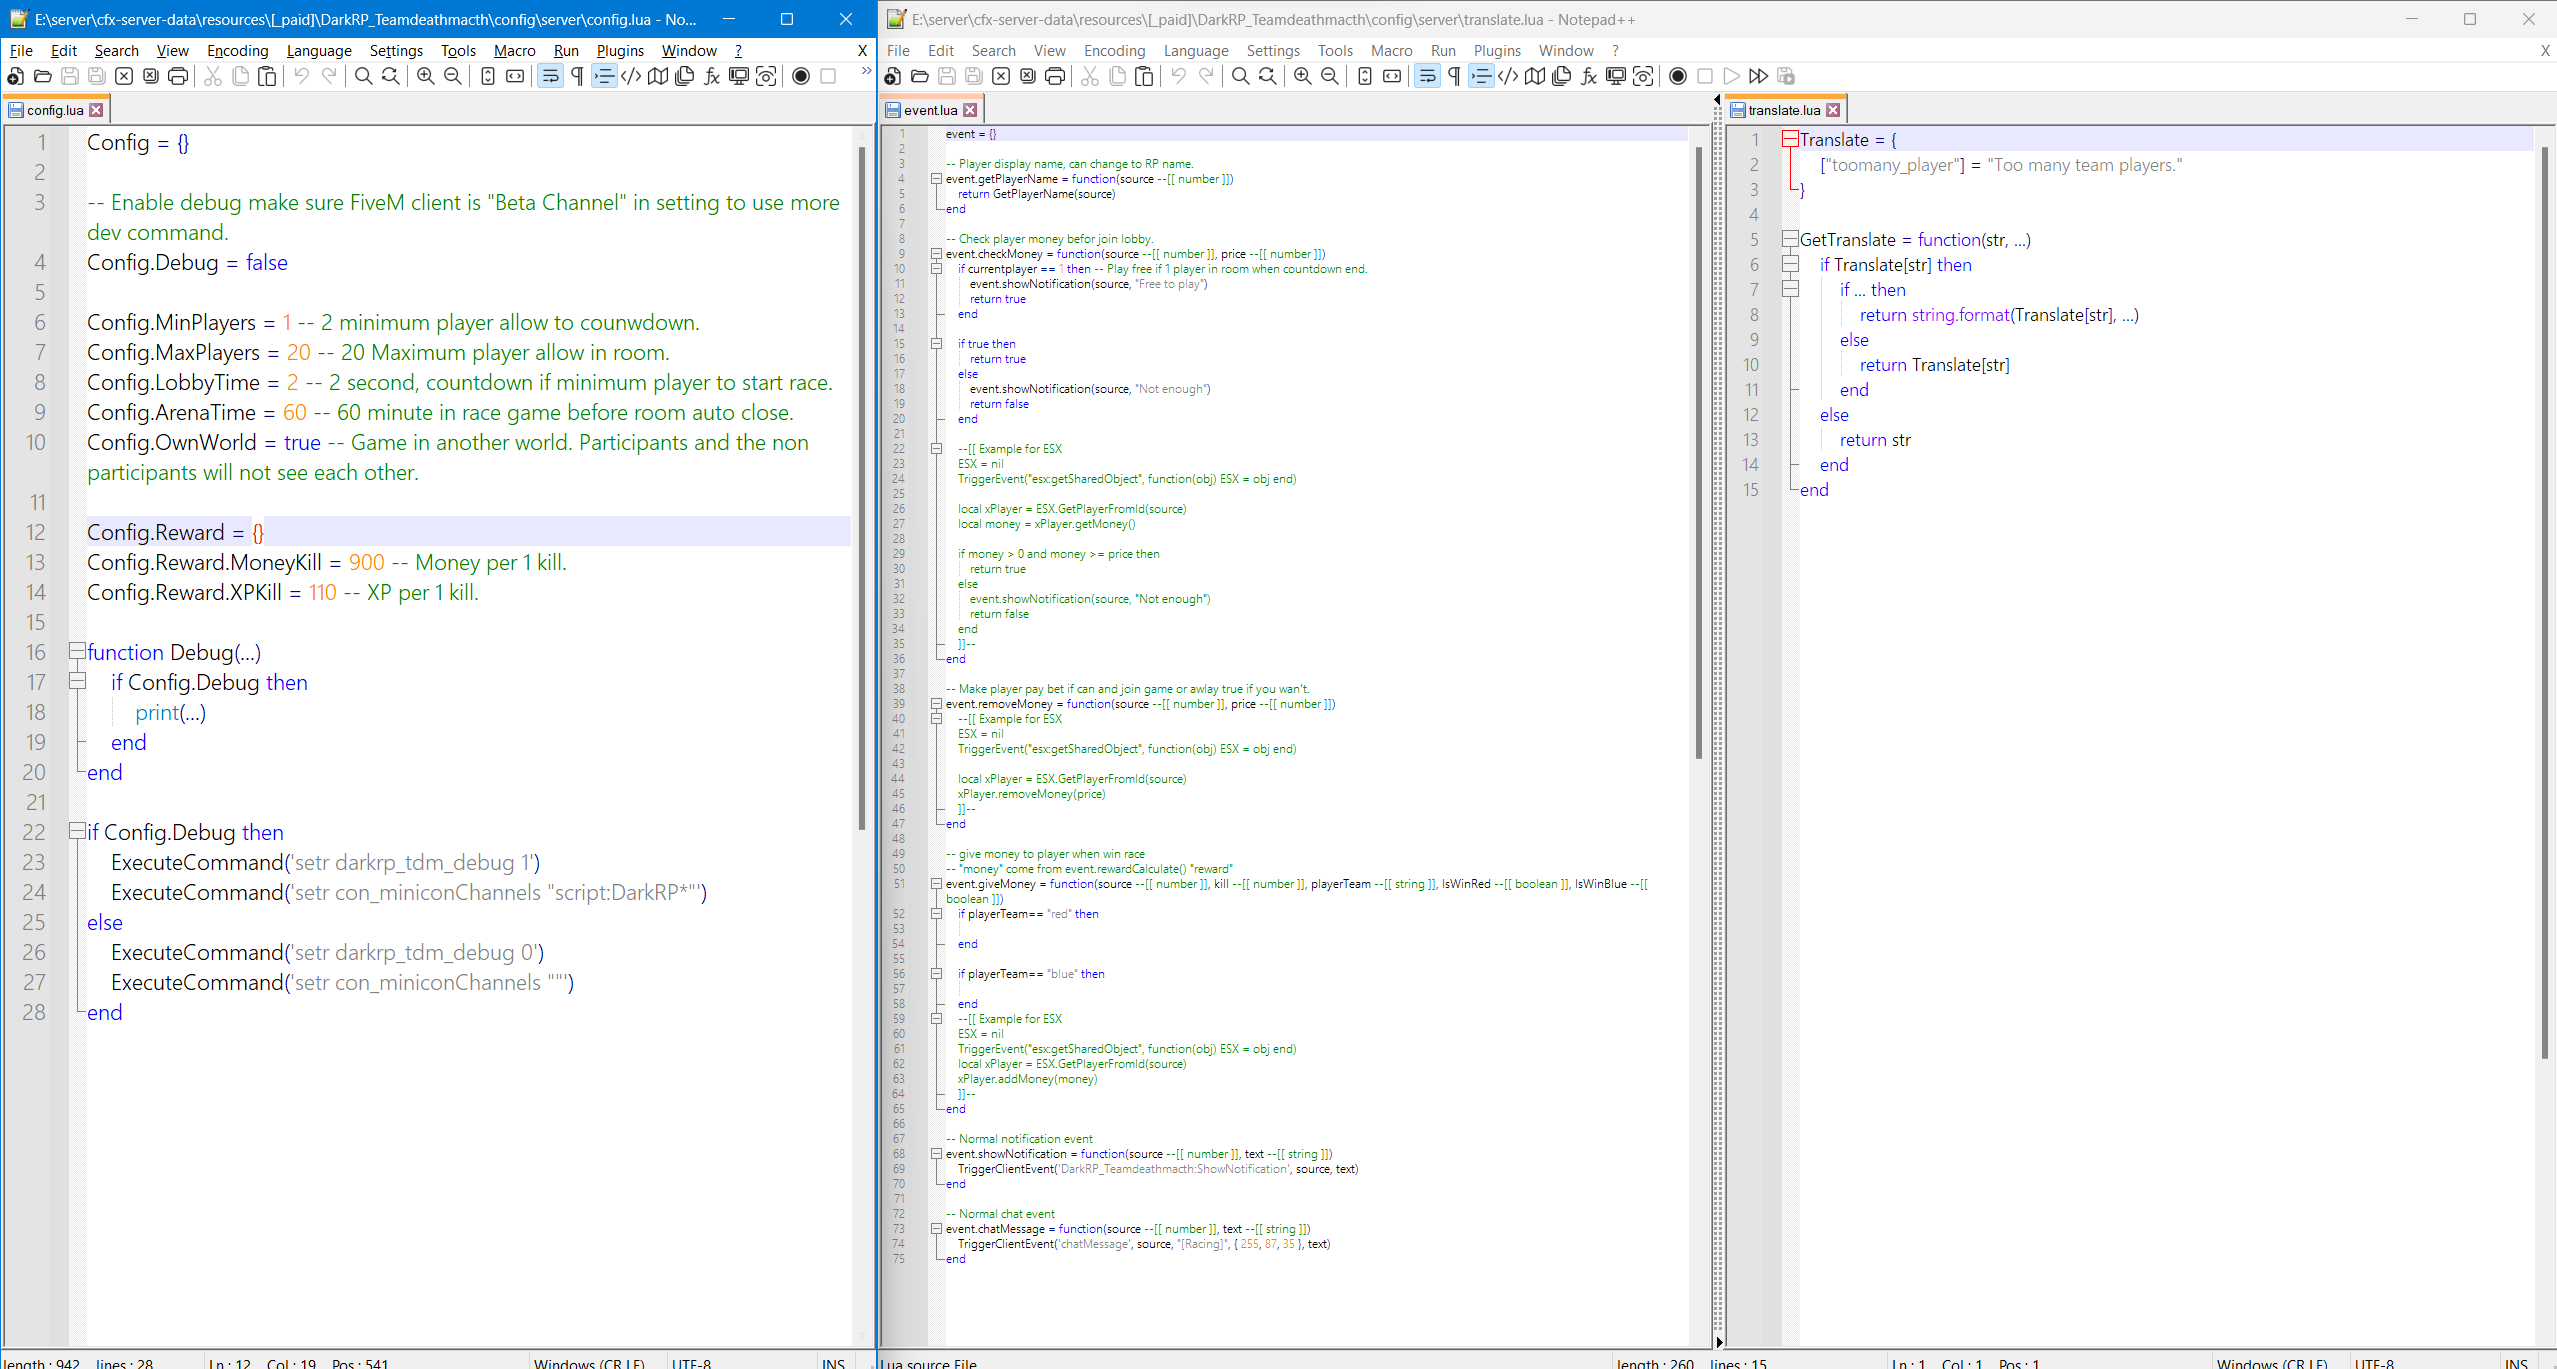Undo last edit via the undo arrow icon
The width and height of the screenshot is (2557, 1369).
302,76
